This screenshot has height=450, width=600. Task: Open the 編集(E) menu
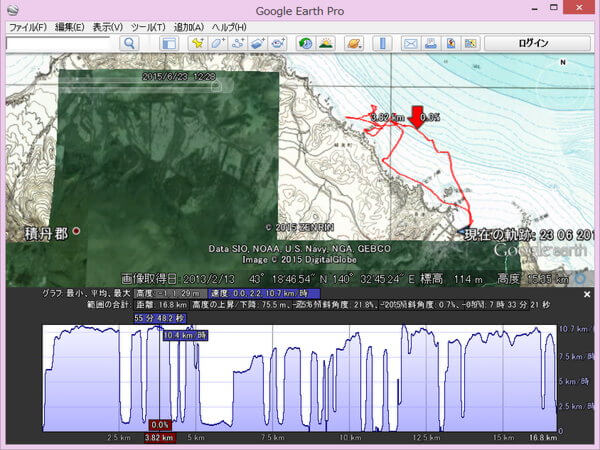tap(70, 27)
